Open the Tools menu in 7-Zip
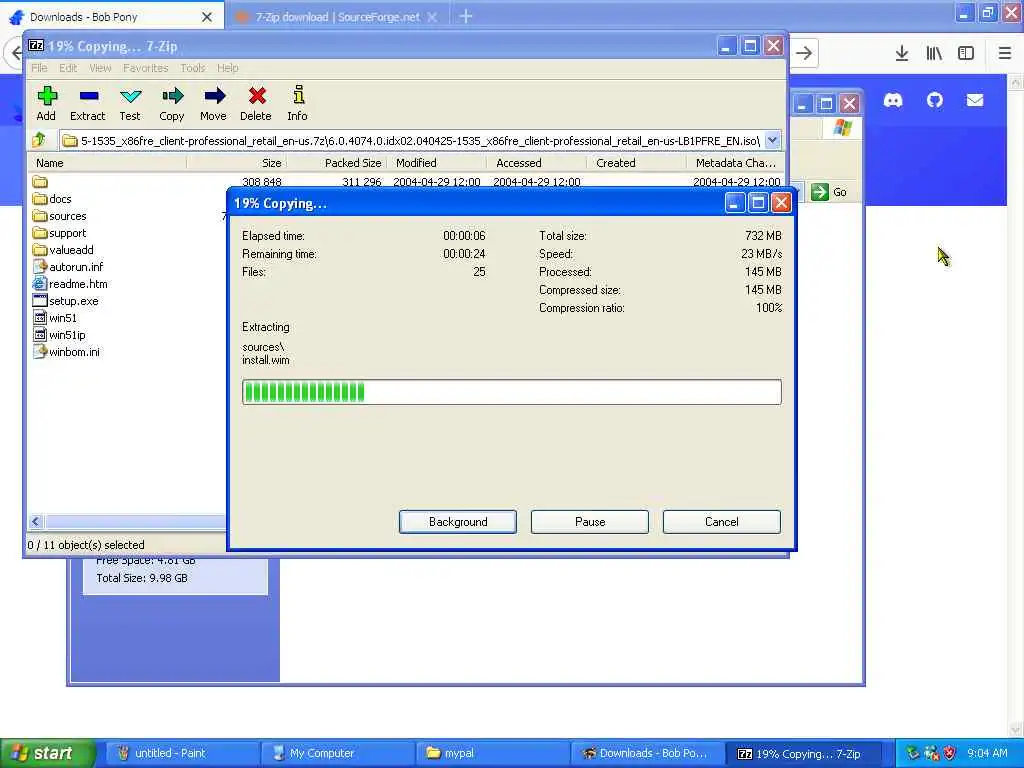This screenshot has height=768, width=1024. [x=193, y=68]
